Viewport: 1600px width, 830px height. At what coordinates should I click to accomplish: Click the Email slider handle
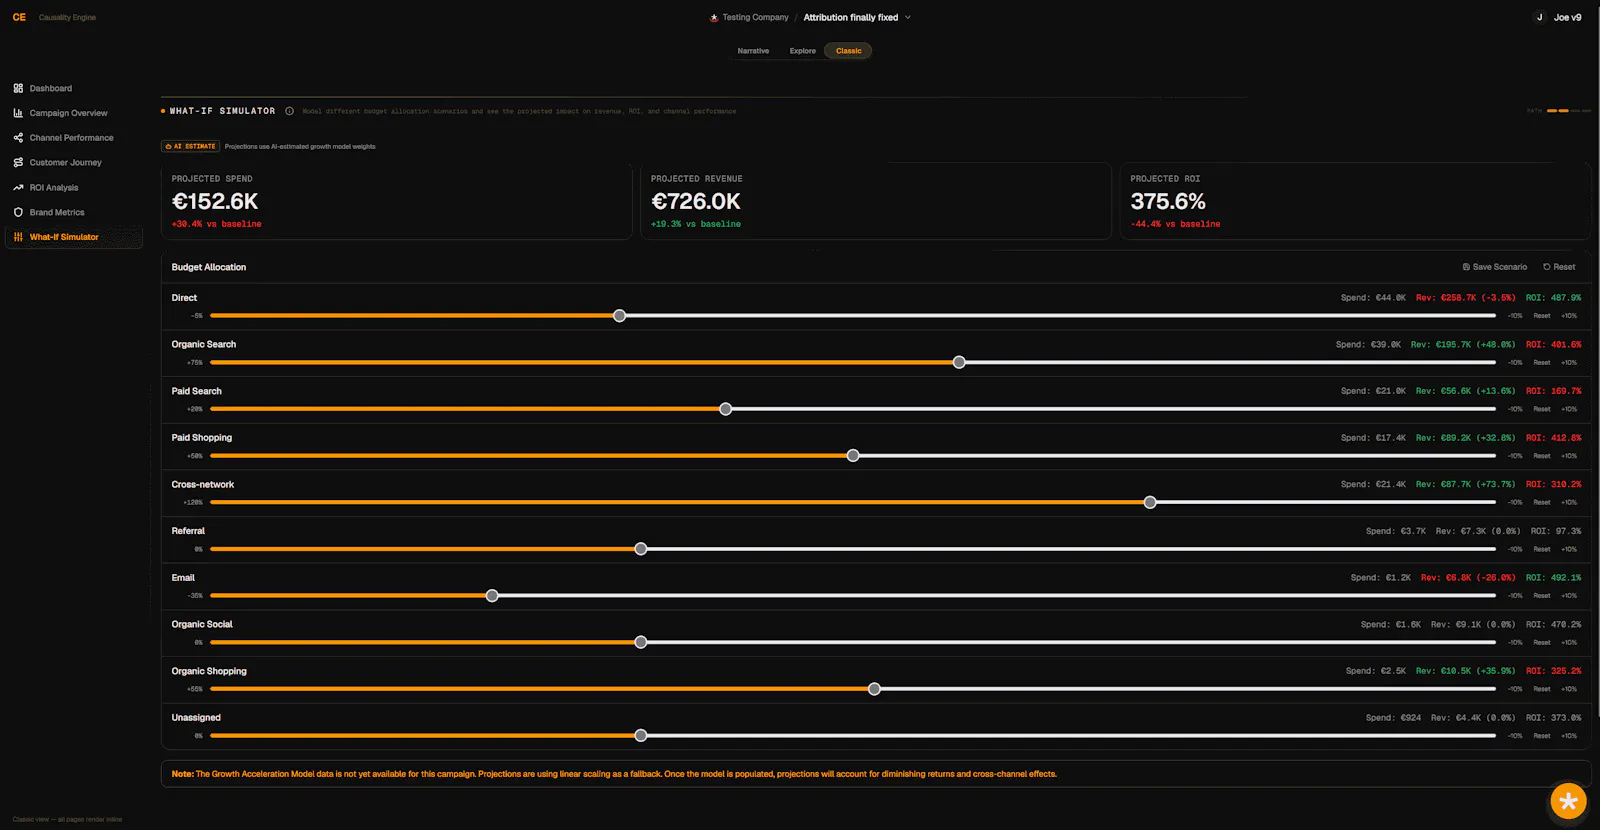(x=492, y=596)
